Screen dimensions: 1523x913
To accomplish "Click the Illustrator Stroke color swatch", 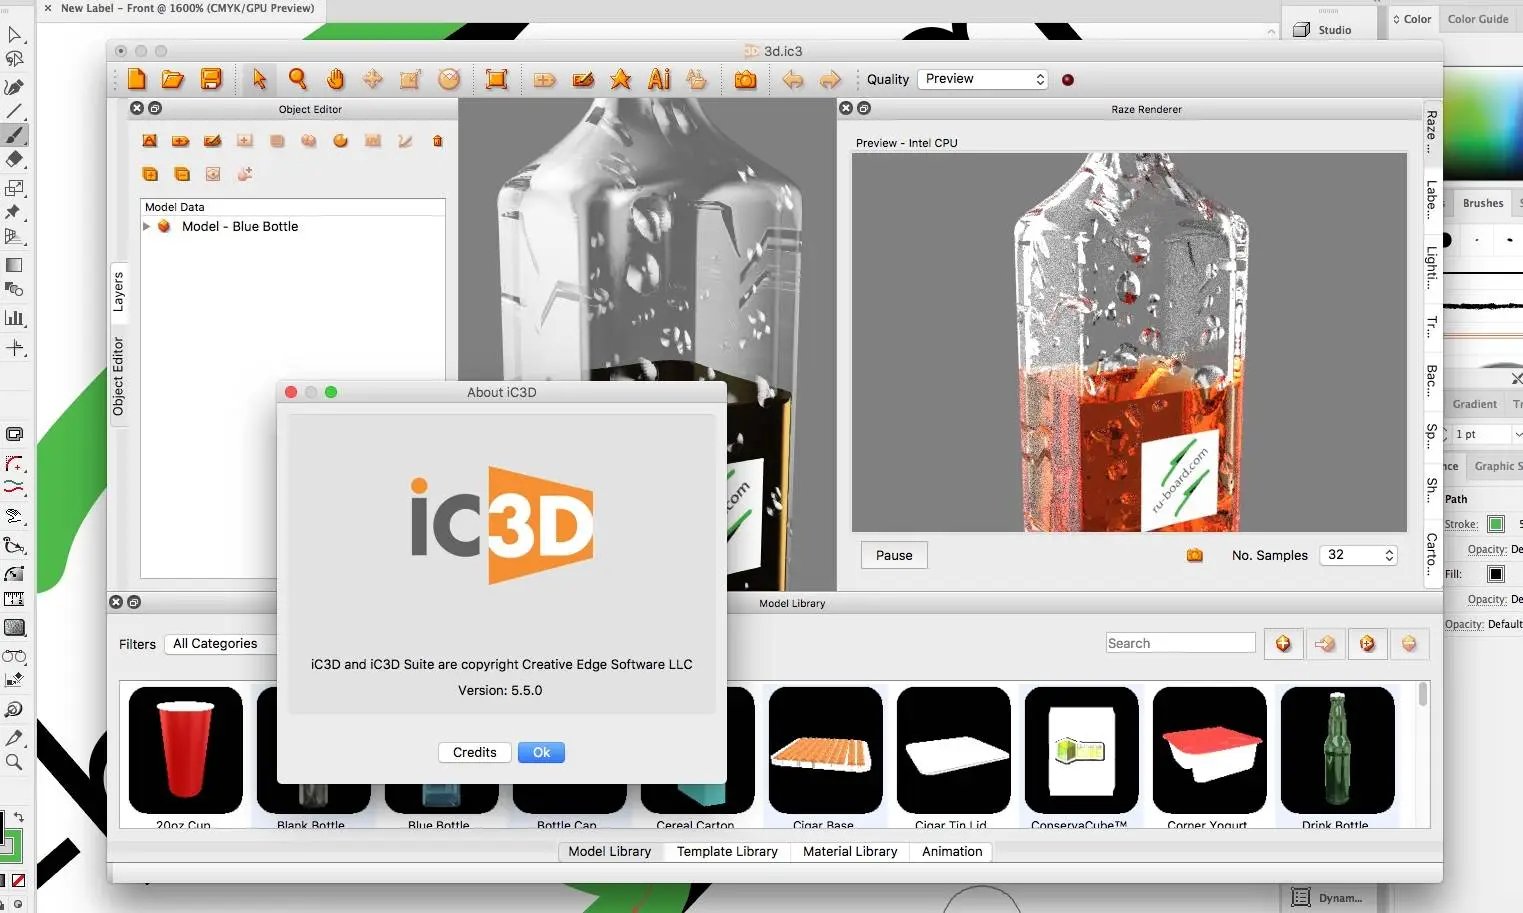I will 1496,524.
